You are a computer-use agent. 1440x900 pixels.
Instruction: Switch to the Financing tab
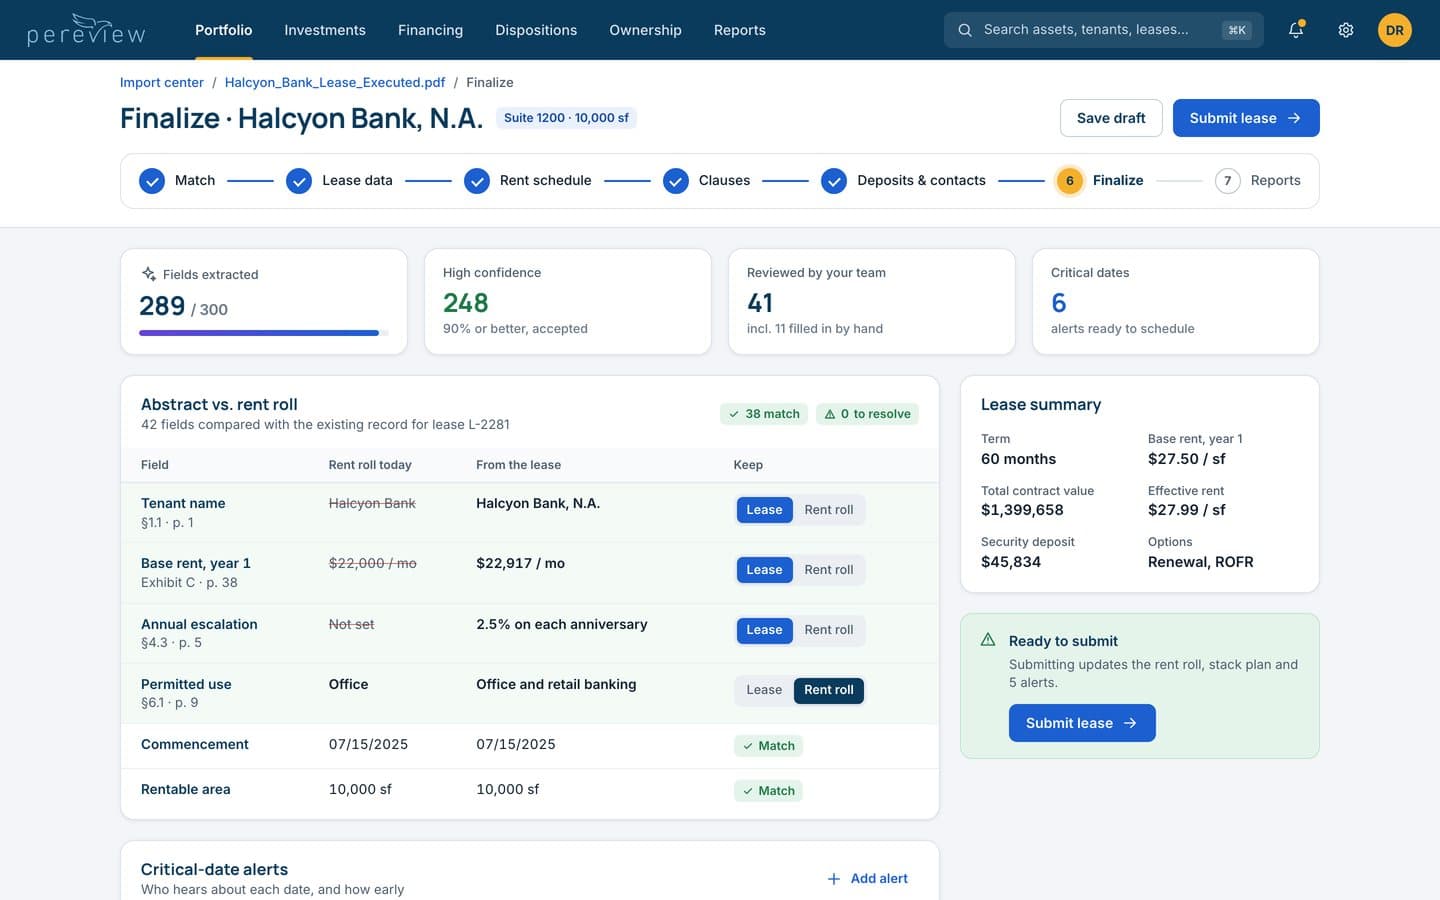point(430,30)
